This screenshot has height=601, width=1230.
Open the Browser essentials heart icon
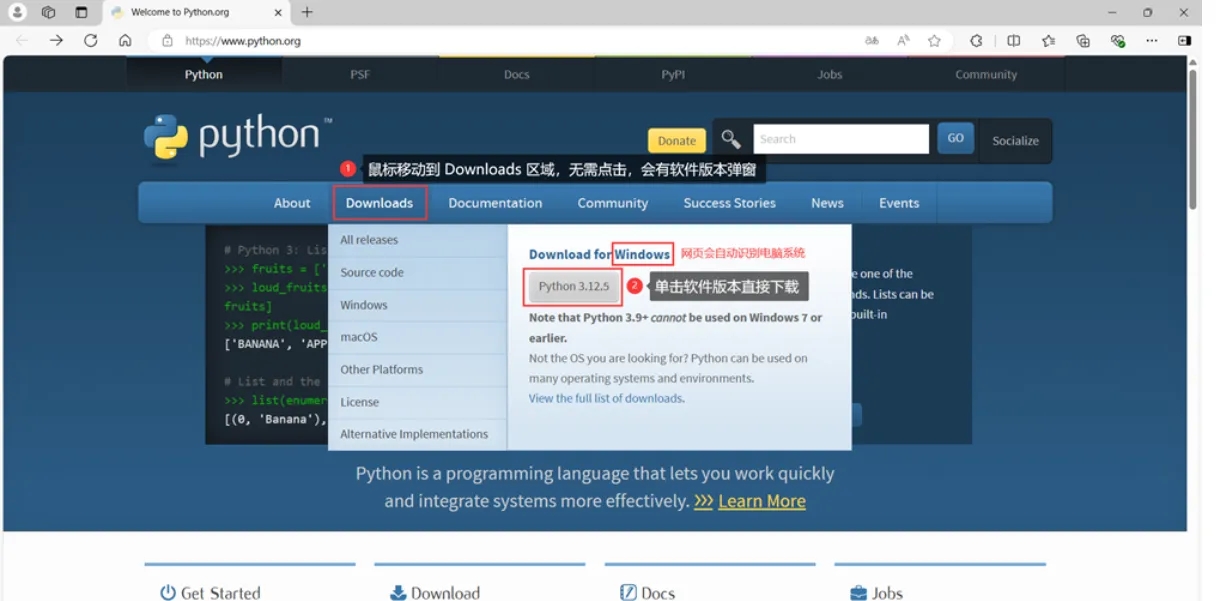[x=1118, y=41]
